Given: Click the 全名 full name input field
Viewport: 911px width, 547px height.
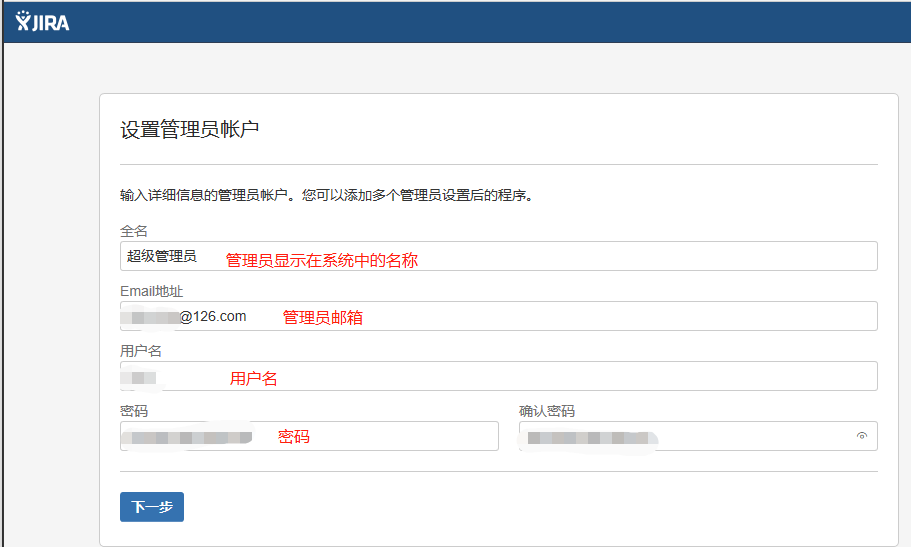Looking at the screenshot, I should [498, 256].
